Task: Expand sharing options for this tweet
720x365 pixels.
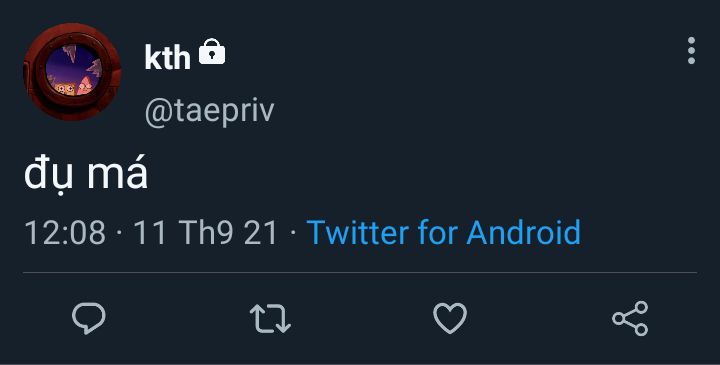Action: (630, 319)
